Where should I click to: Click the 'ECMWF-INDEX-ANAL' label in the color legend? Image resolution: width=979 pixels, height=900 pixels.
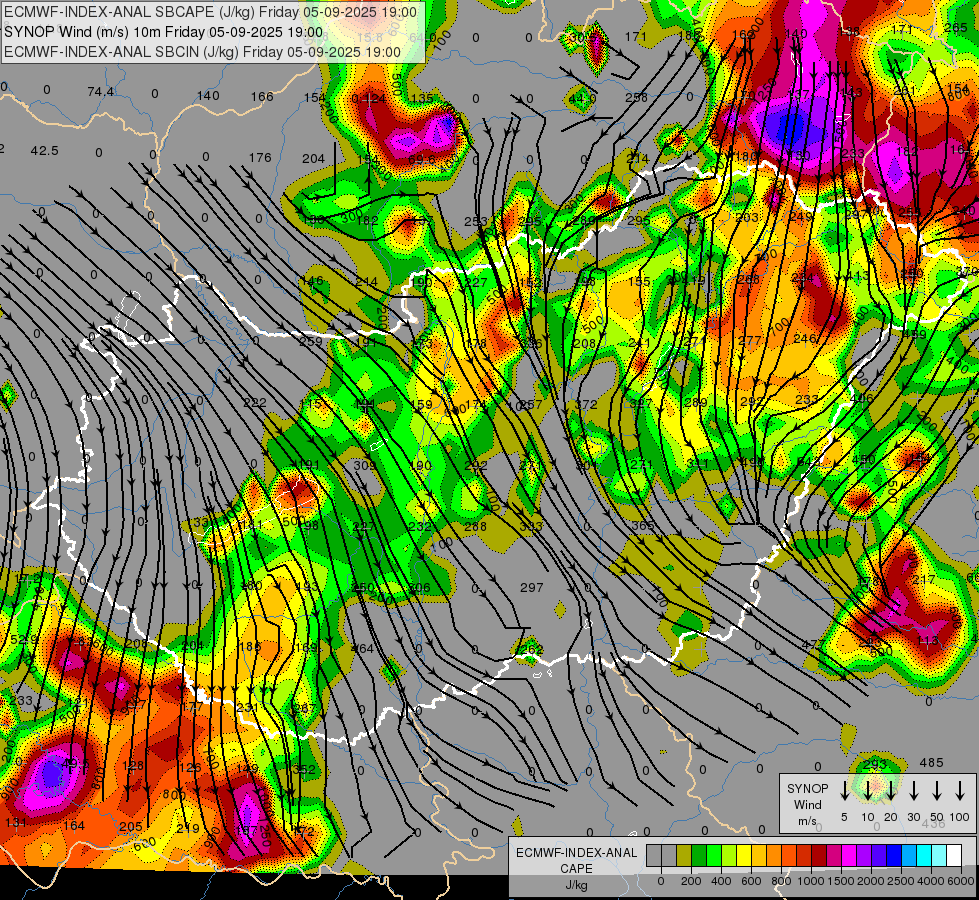pos(576,853)
